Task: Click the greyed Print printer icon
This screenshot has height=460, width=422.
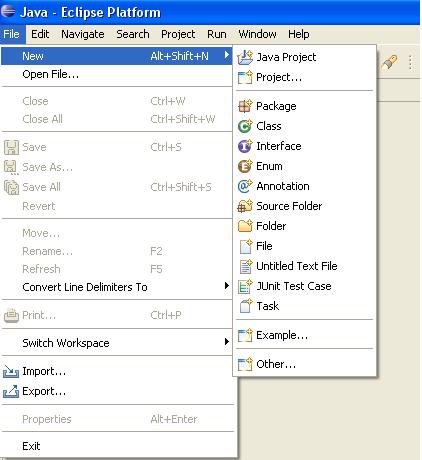Action: pyautogui.click(x=11, y=315)
